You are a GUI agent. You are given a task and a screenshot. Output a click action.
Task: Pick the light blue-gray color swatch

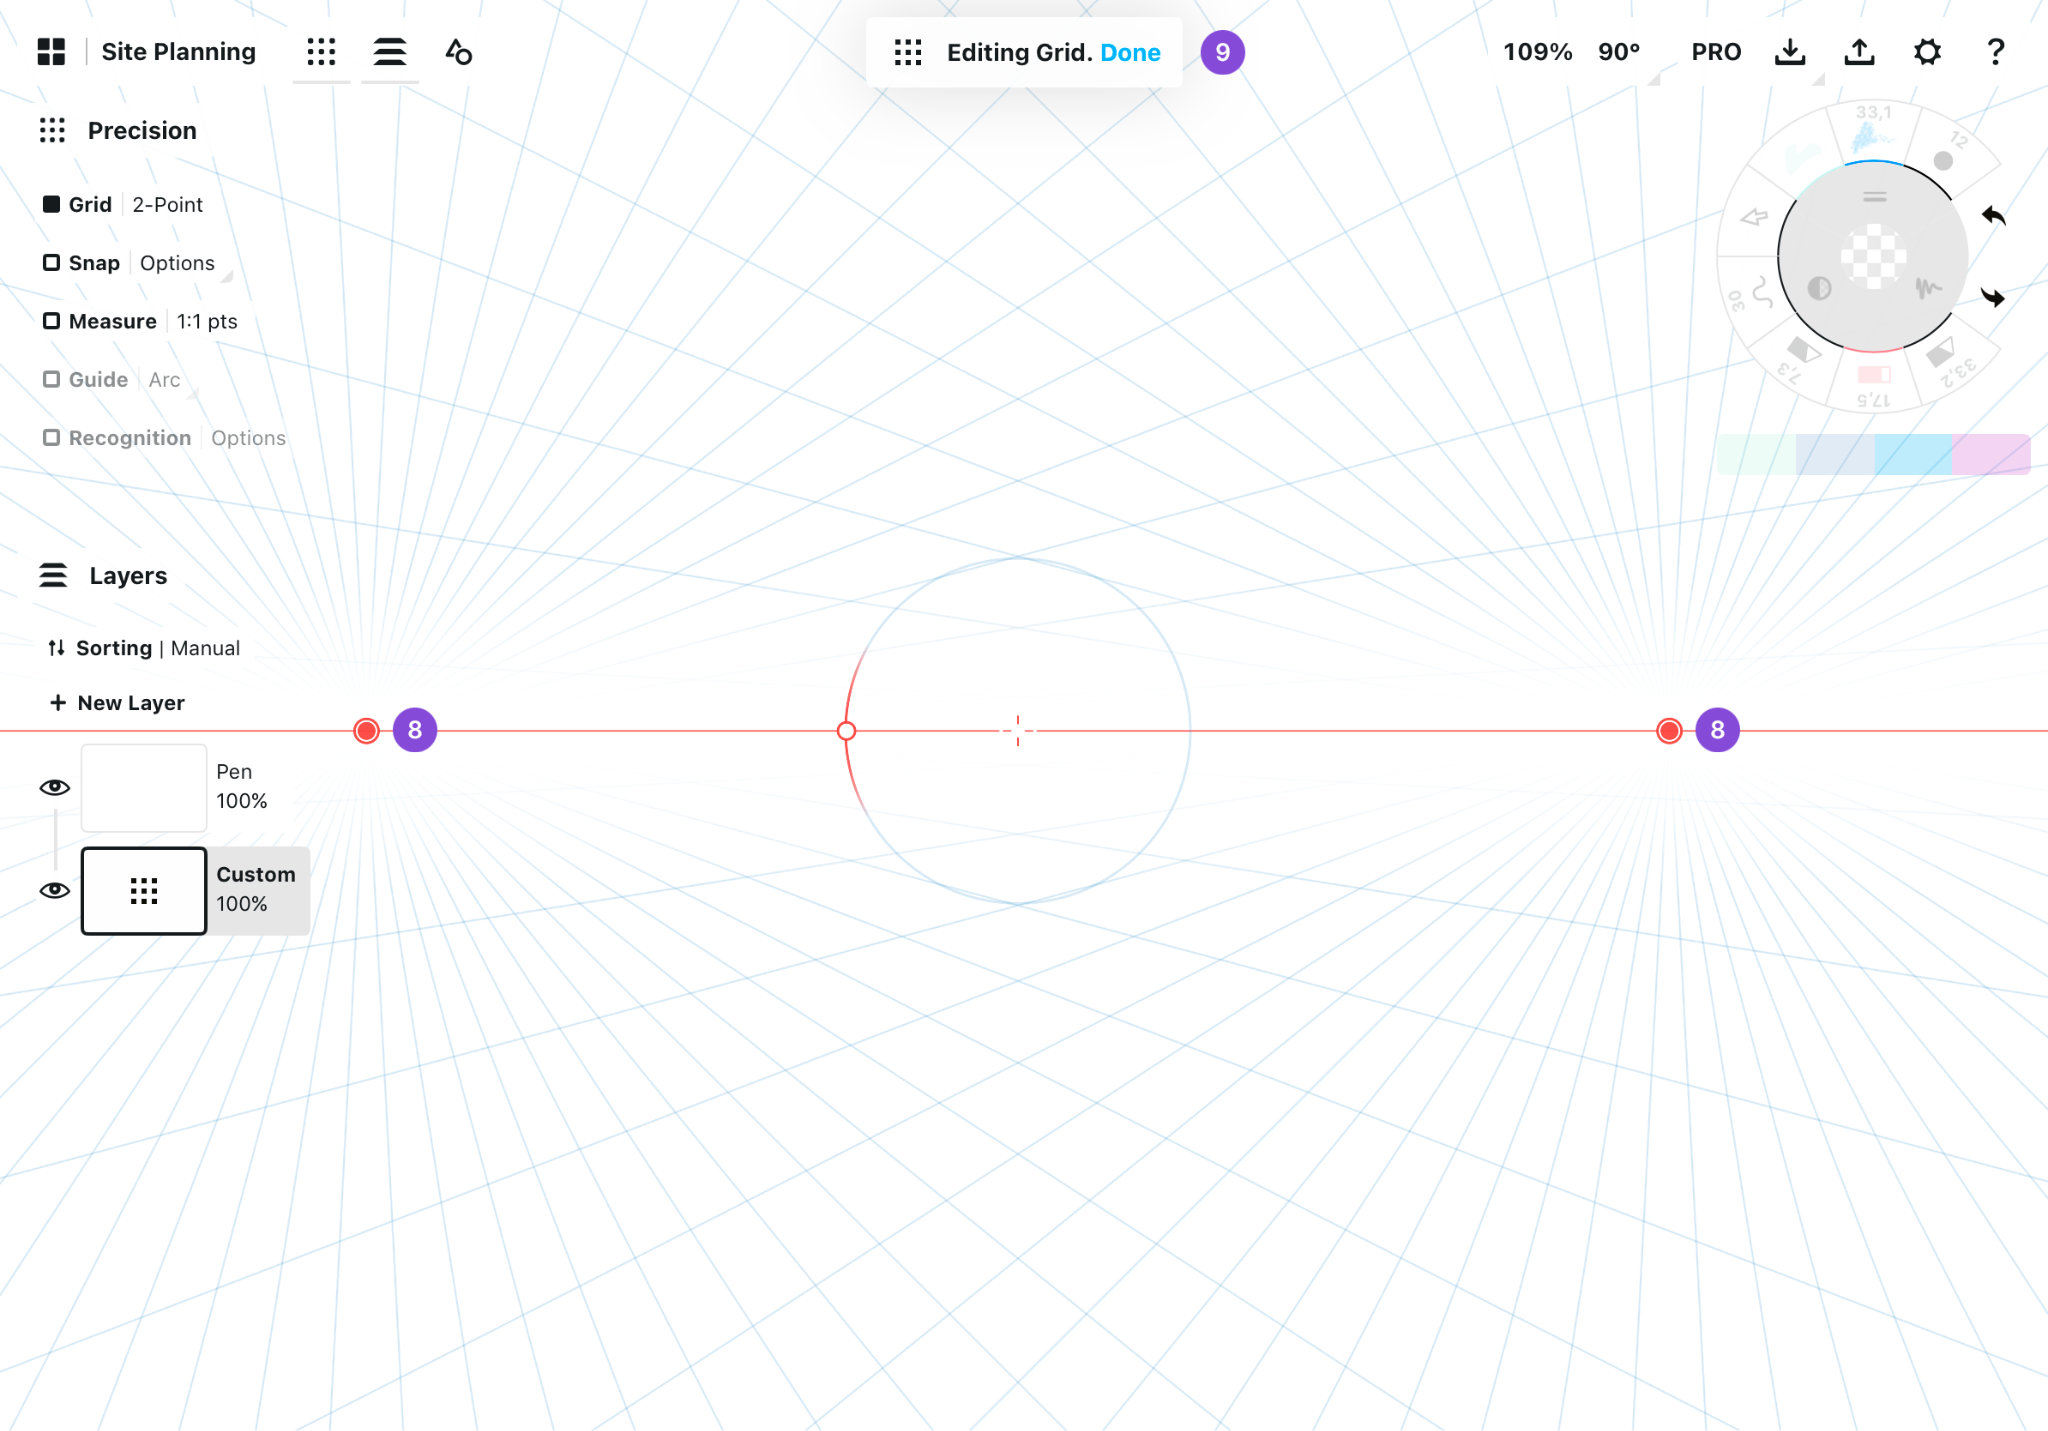coord(1835,454)
